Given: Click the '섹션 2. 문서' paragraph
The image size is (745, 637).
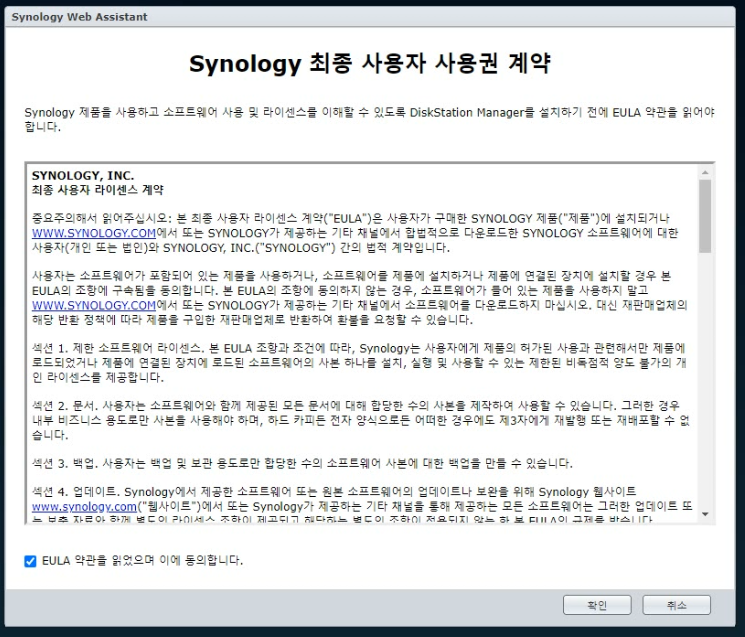Looking at the screenshot, I should click(x=361, y=420).
